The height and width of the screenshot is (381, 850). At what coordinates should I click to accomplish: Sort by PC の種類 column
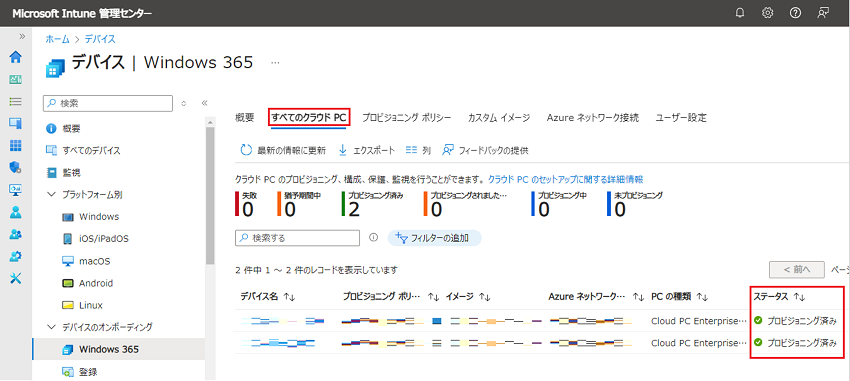click(x=680, y=296)
